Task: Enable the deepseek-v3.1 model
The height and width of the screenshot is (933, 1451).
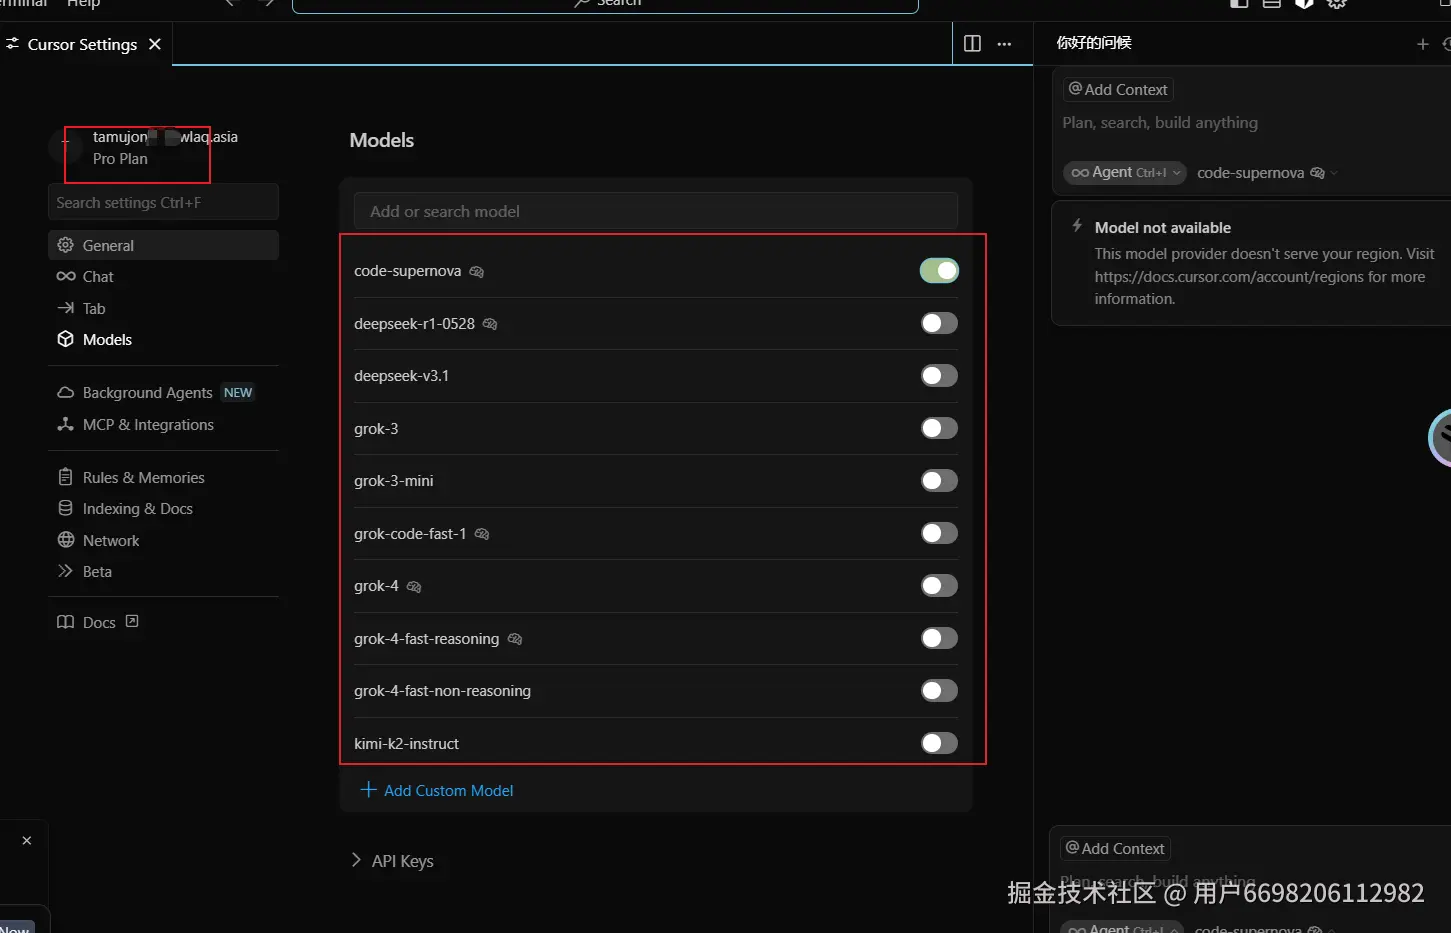Action: pyautogui.click(x=939, y=375)
